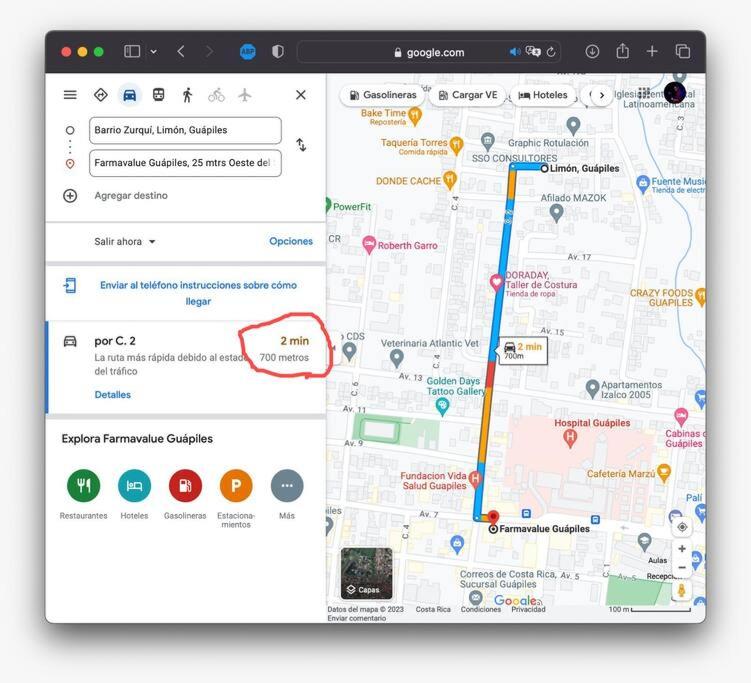This screenshot has height=683, width=751.
Task: Open Safari privacy shield report
Action: coord(278,51)
